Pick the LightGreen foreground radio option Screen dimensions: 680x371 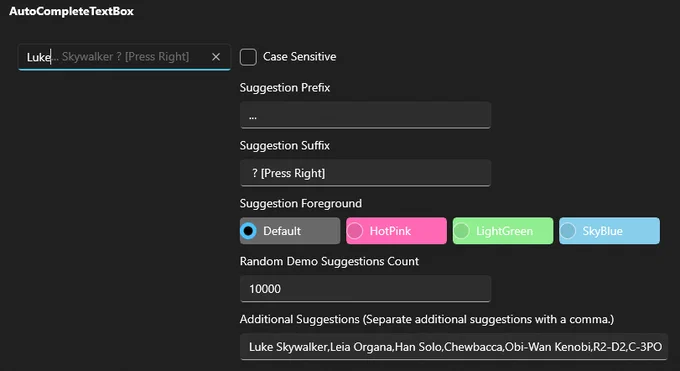coord(503,231)
